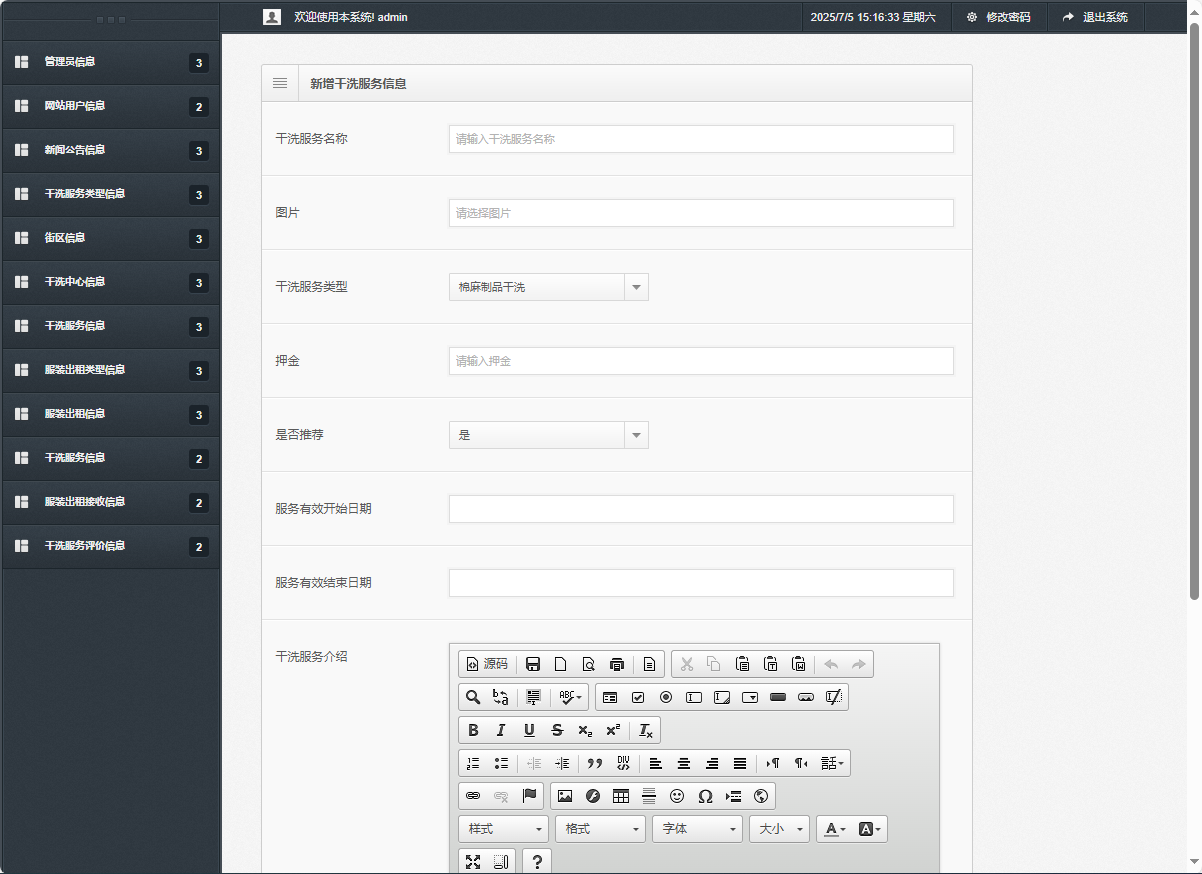Open the text color picker

point(835,829)
